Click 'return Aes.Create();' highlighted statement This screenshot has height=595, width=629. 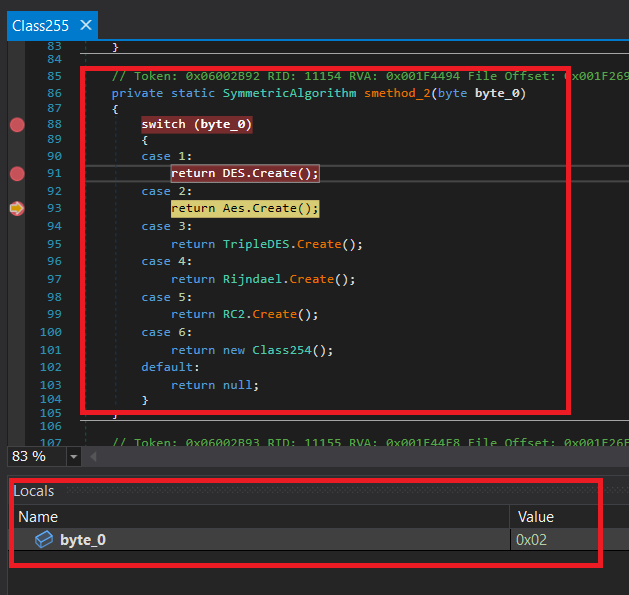(x=245, y=209)
